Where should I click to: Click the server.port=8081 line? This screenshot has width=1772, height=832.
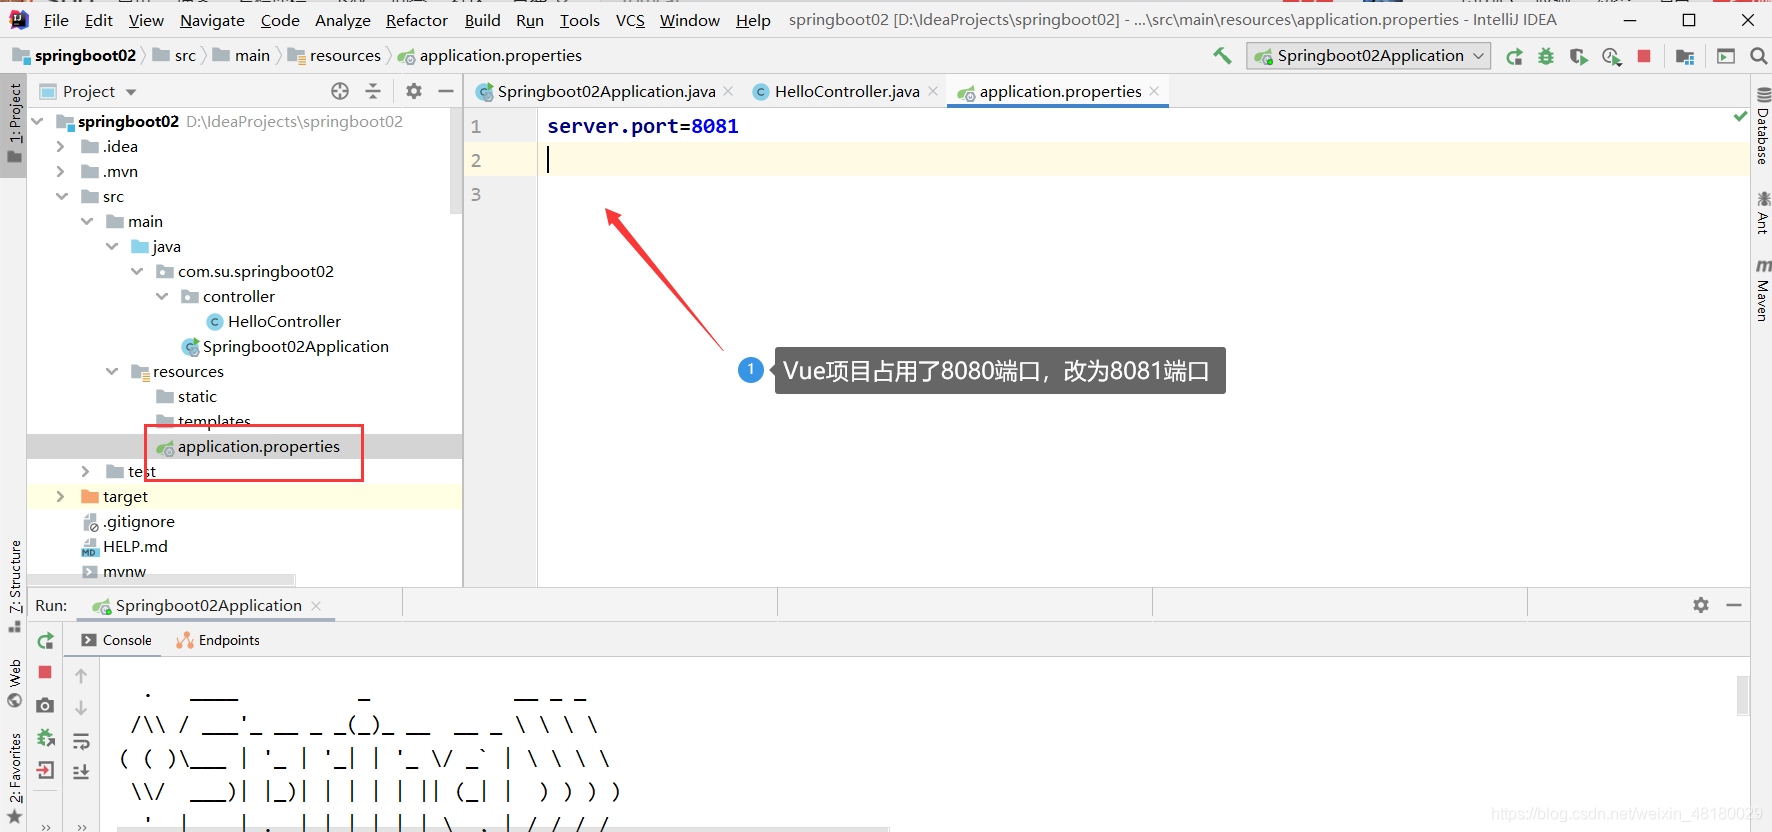tap(643, 126)
